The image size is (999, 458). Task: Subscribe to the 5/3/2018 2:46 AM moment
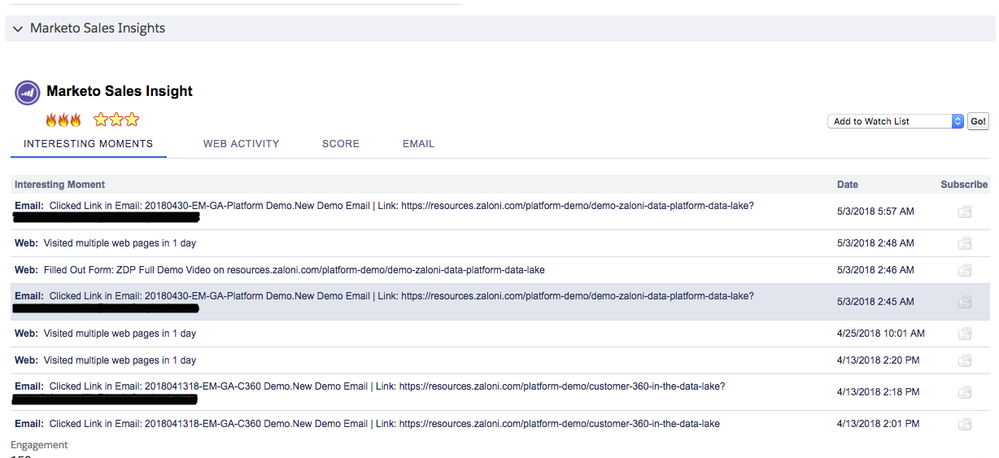coord(965,270)
